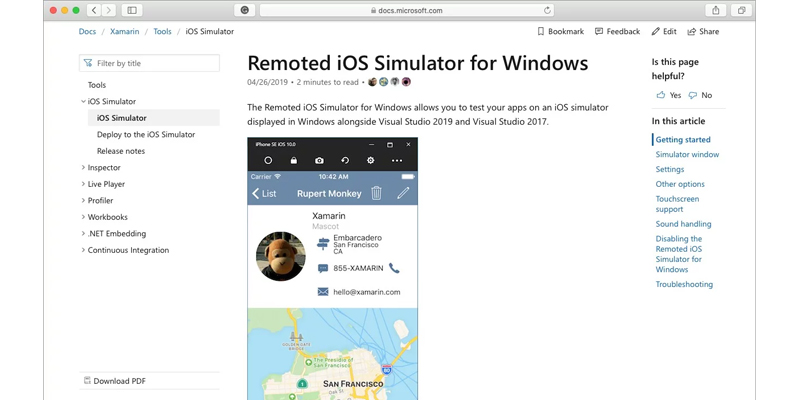Viewport: 799px width, 400px height.
Task: Click the thumbs-down No feedback icon
Action: coord(693,96)
